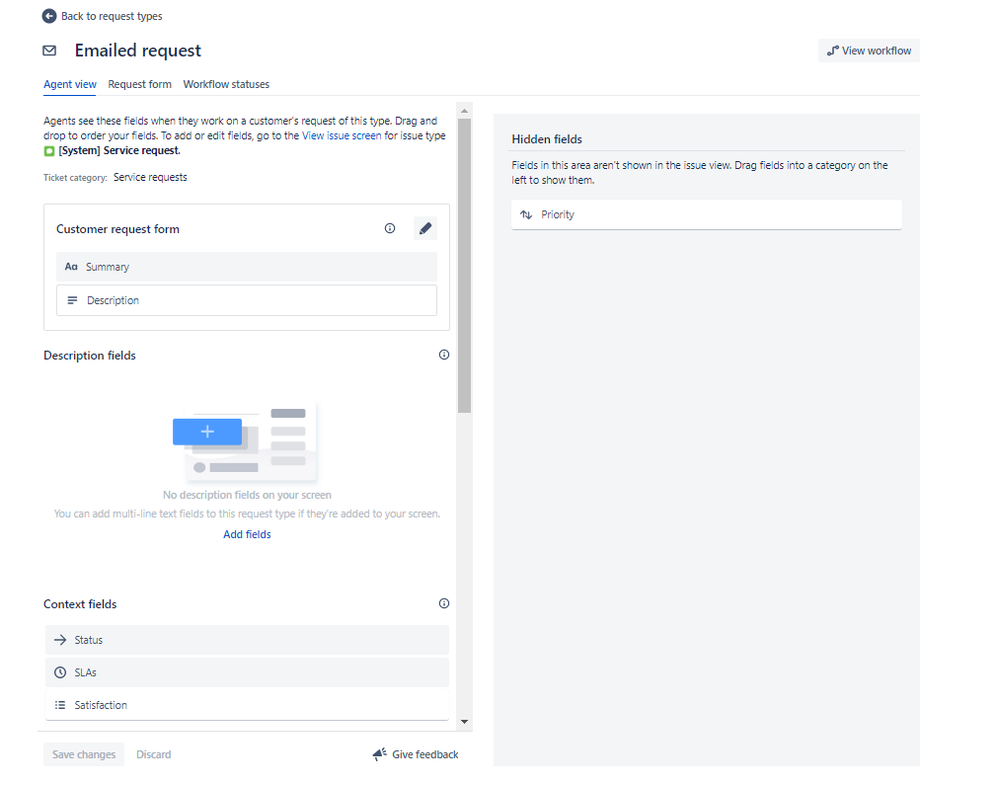Click the envelope icon beside Emailed request
Image resolution: width=998 pixels, height=797 pixels.
pyautogui.click(x=49, y=50)
